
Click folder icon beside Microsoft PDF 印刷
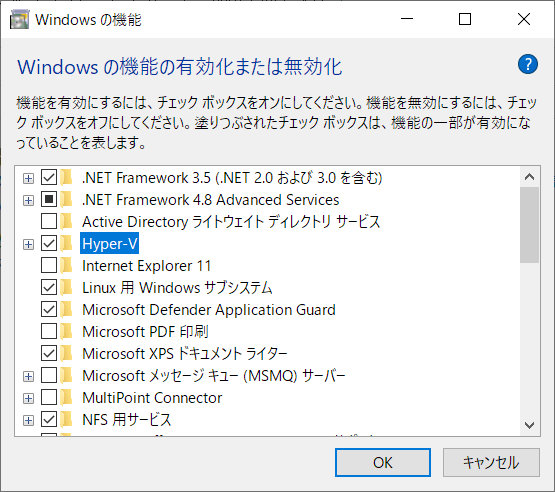[66, 331]
